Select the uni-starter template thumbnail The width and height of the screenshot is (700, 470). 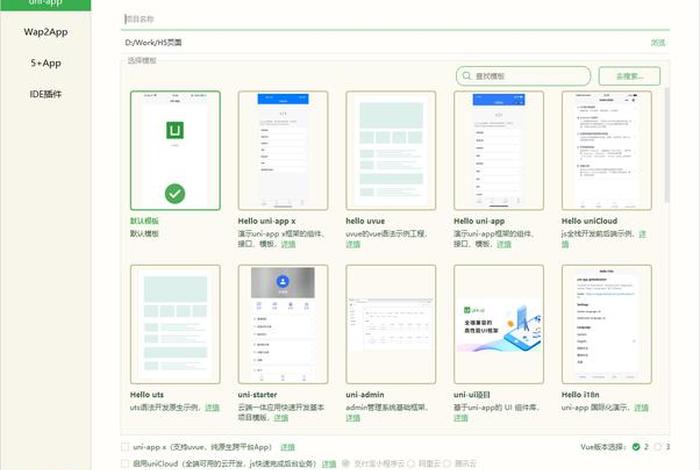[x=283, y=324]
